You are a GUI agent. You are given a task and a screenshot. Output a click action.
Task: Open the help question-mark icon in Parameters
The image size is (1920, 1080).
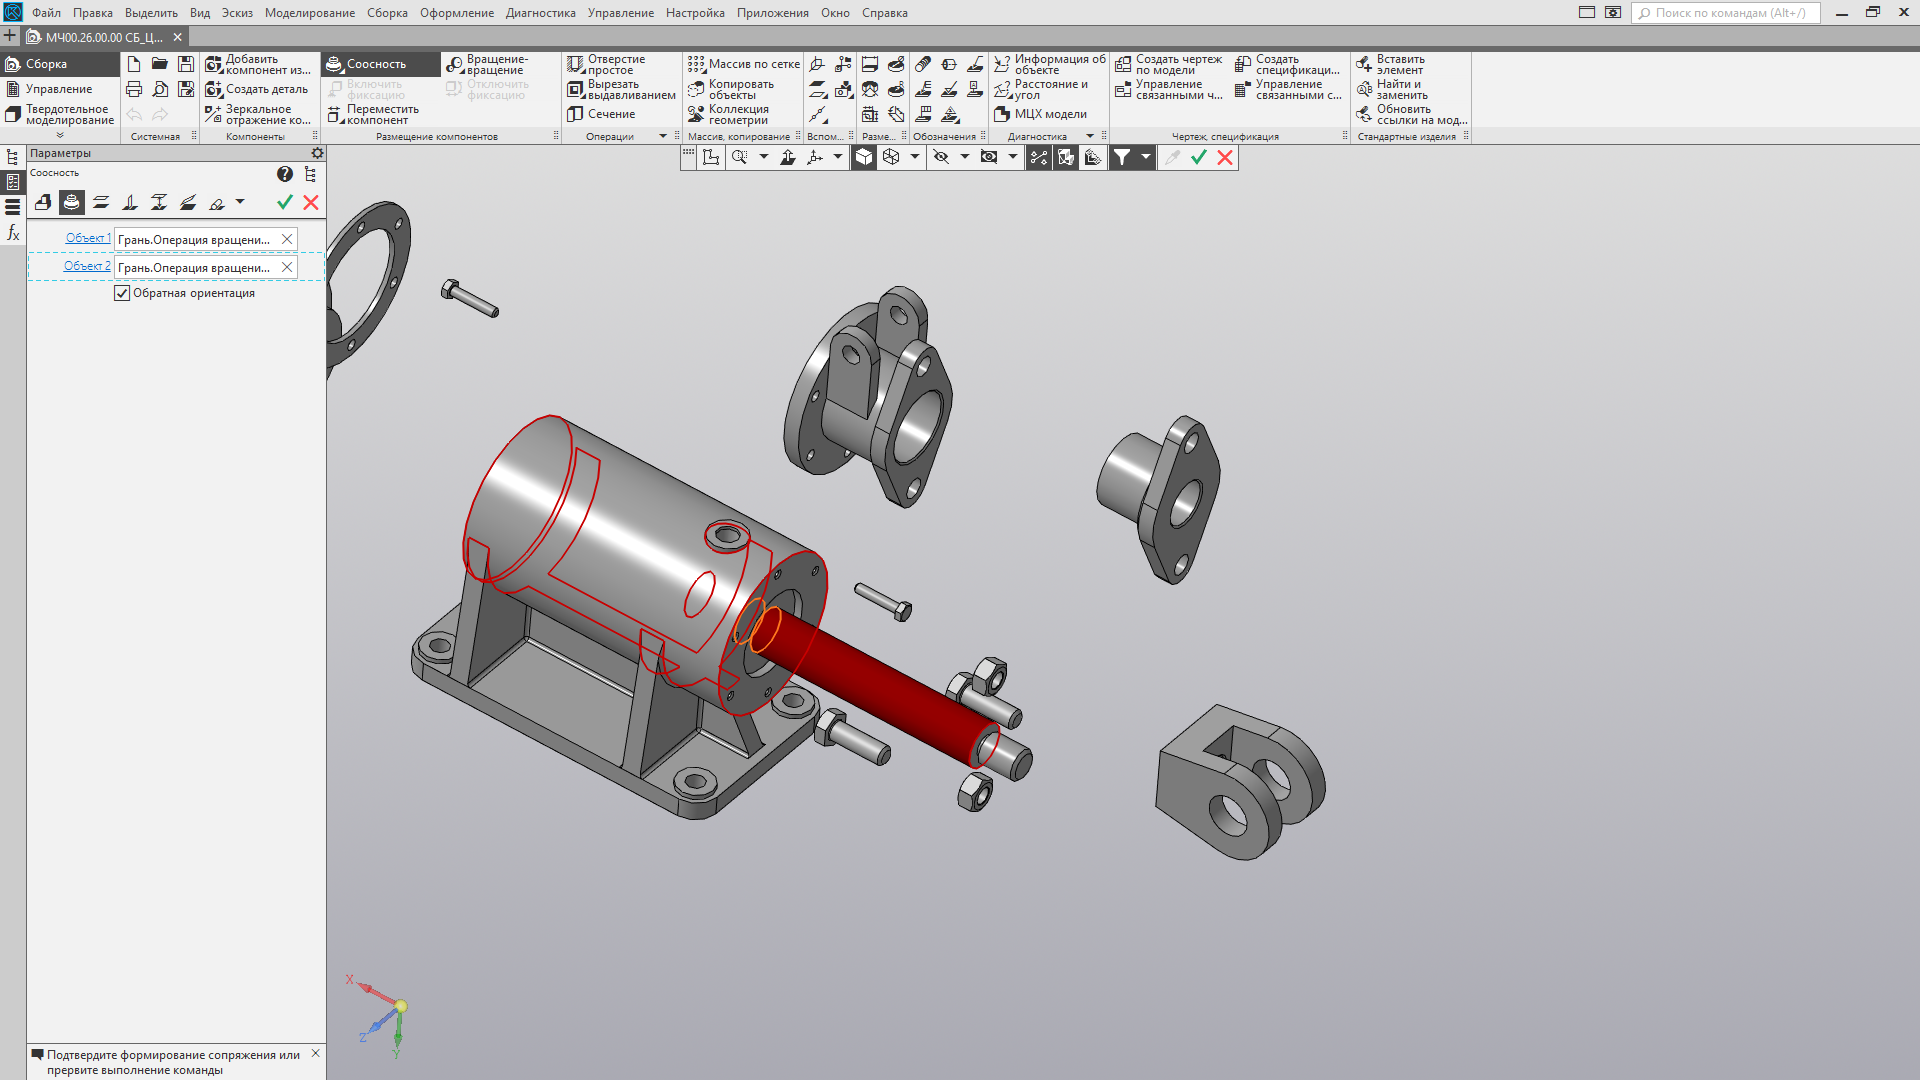click(285, 174)
